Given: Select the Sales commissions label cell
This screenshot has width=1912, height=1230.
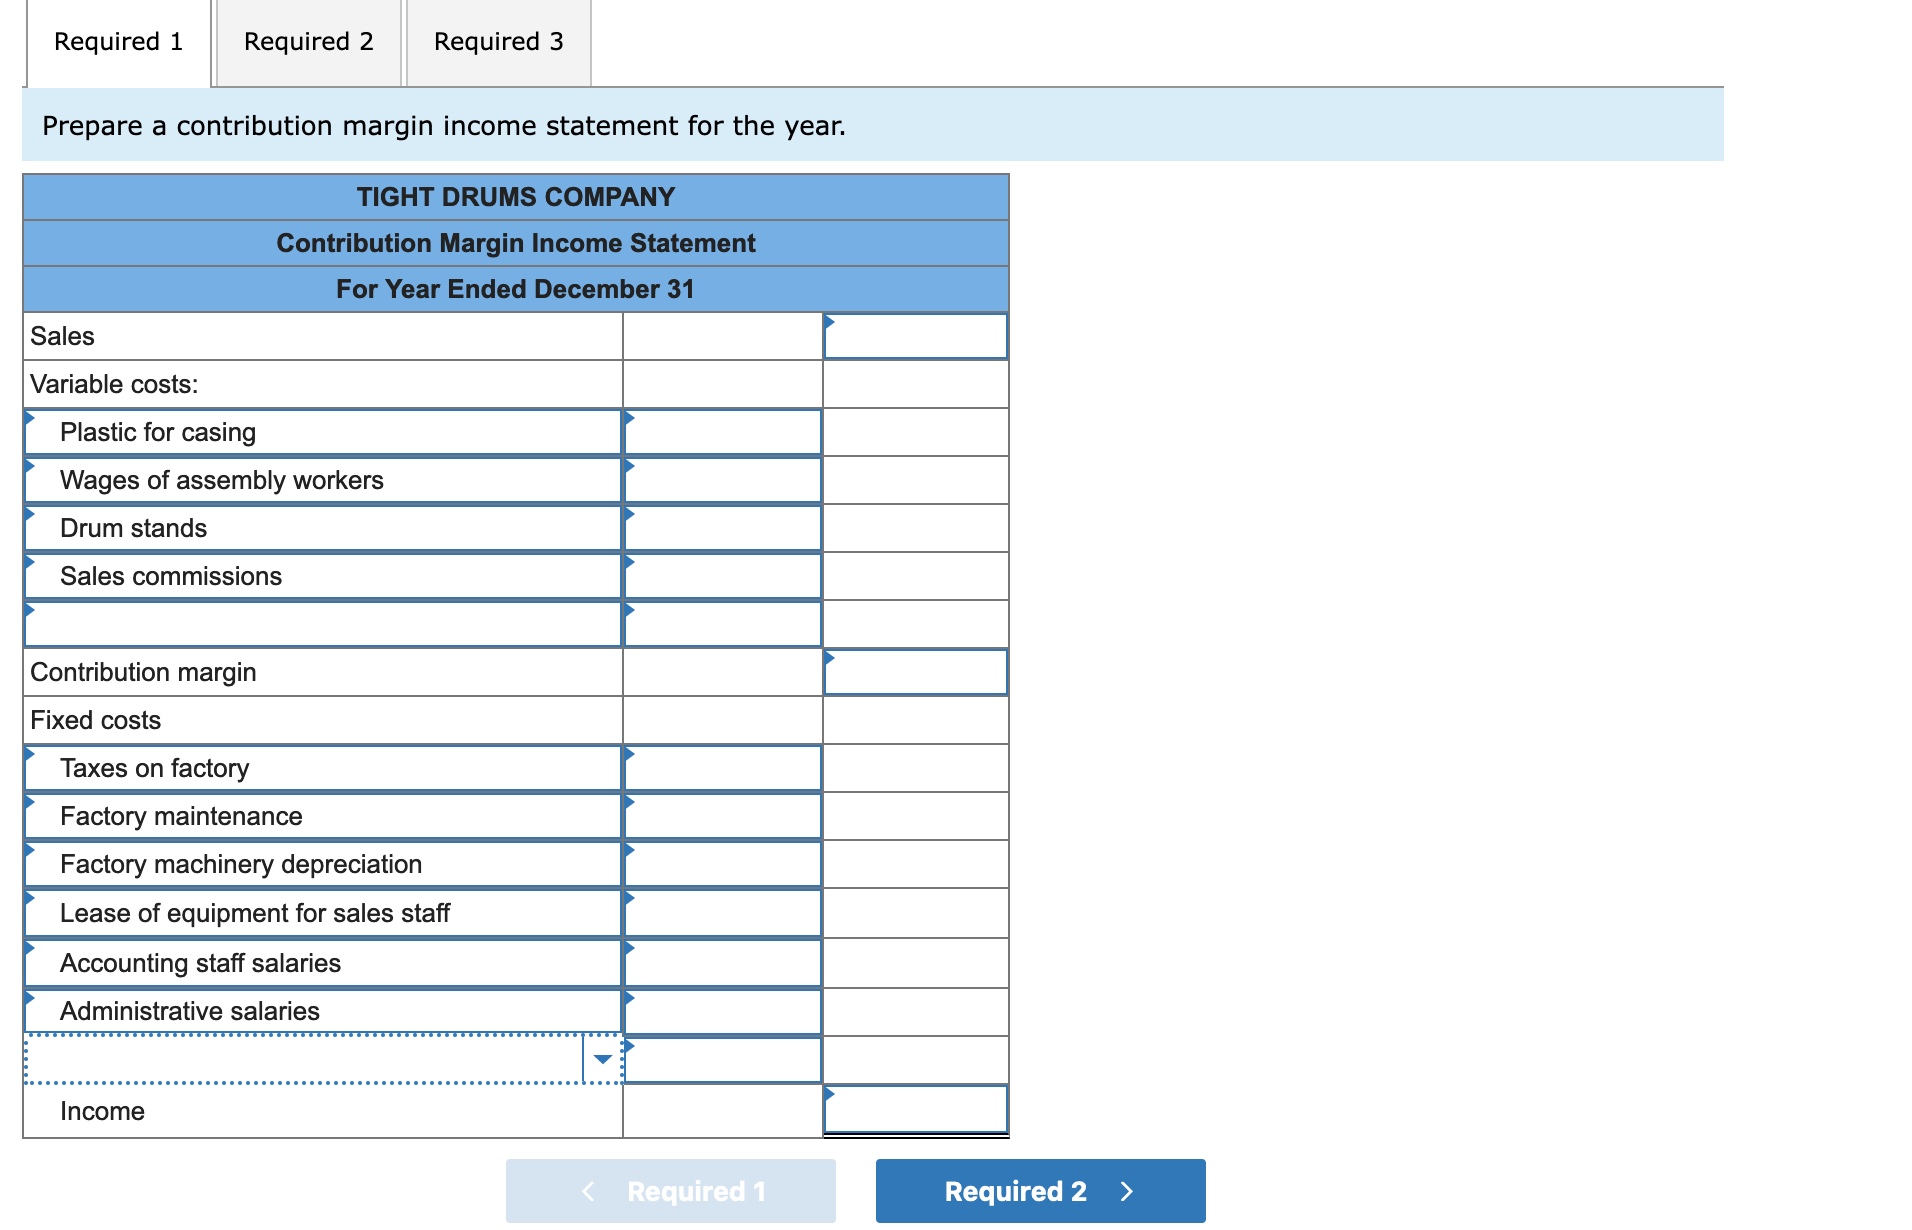Looking at the screenshot, I should tap(323, 576).
